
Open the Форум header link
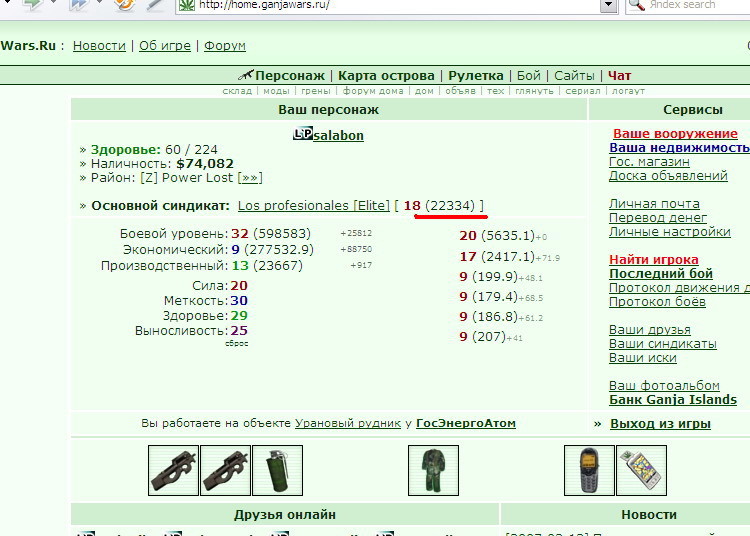(225, 46)
